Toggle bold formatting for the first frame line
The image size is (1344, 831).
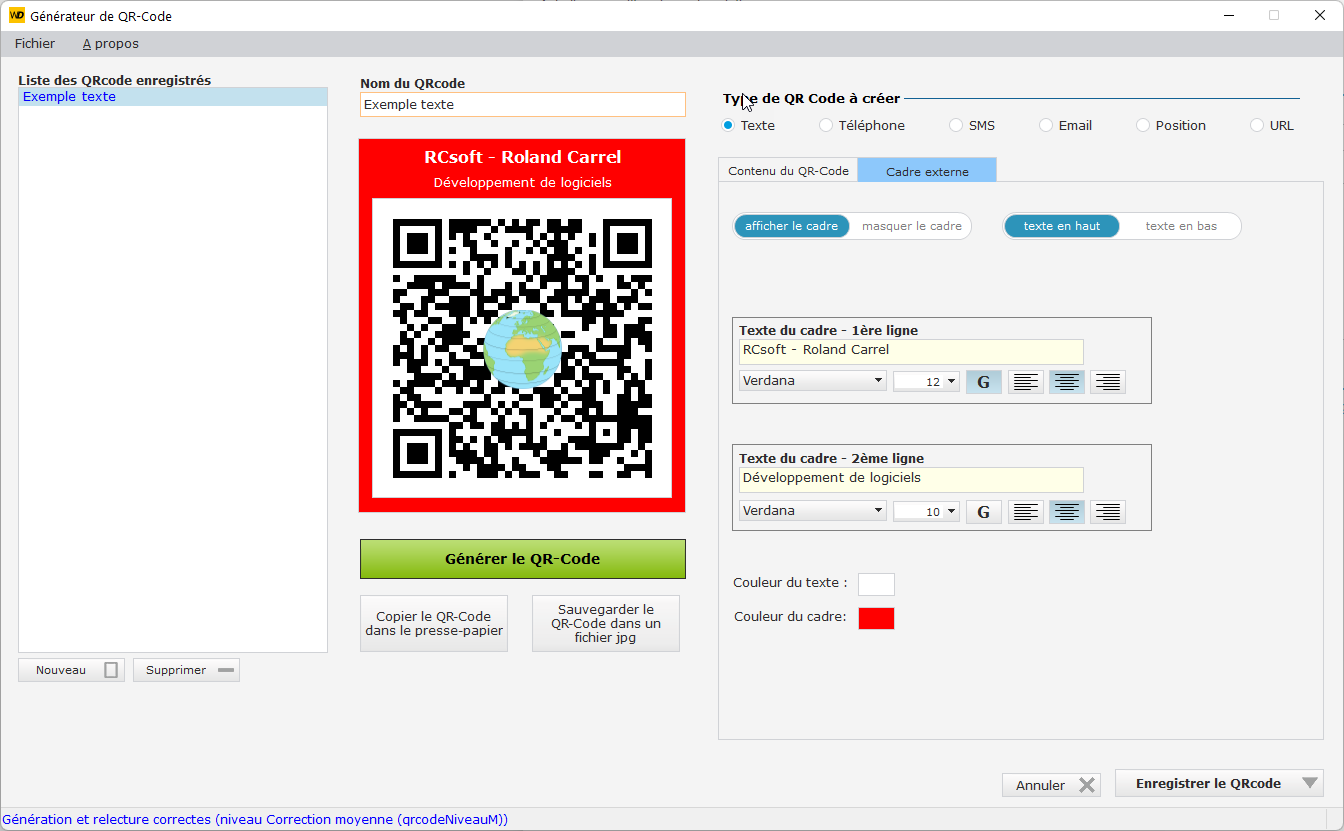click(983, 381)
